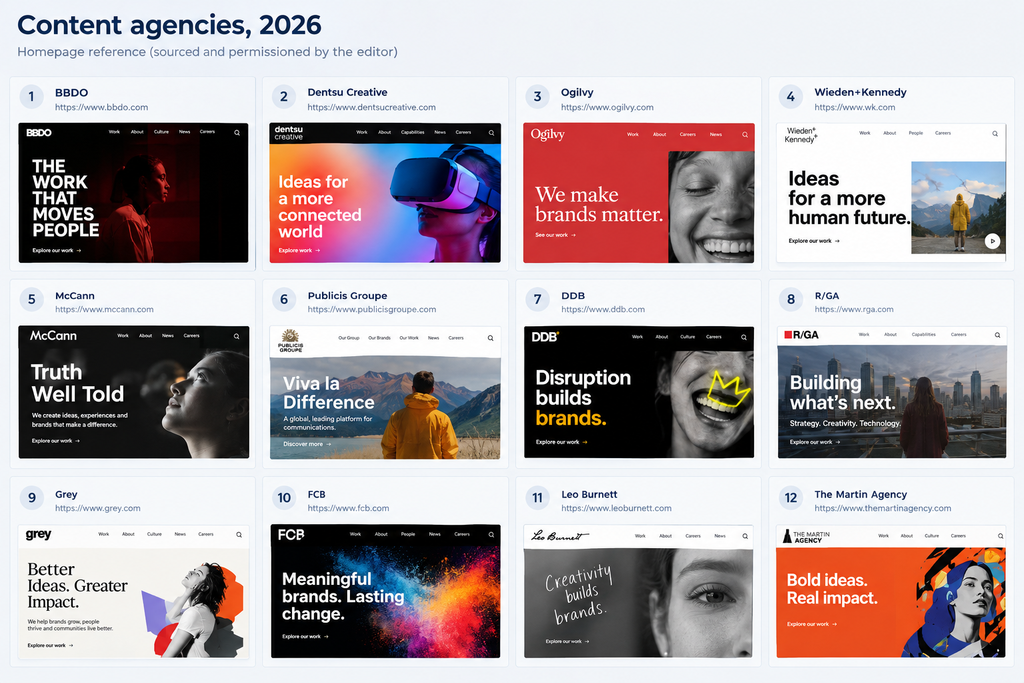This screenshot has width=1024, height=683.
Task: Click the Truth Well Told headline
Action: 77,383
